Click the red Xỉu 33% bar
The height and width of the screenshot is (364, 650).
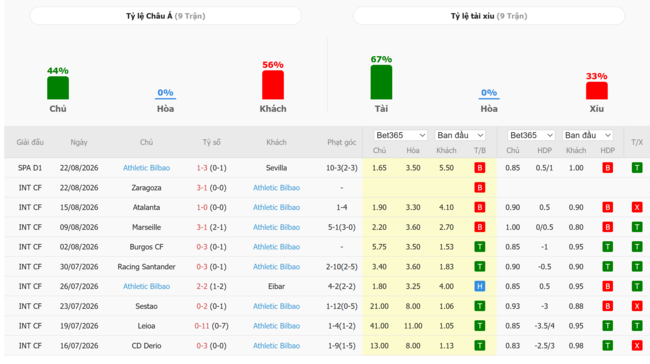coord(597,91)
